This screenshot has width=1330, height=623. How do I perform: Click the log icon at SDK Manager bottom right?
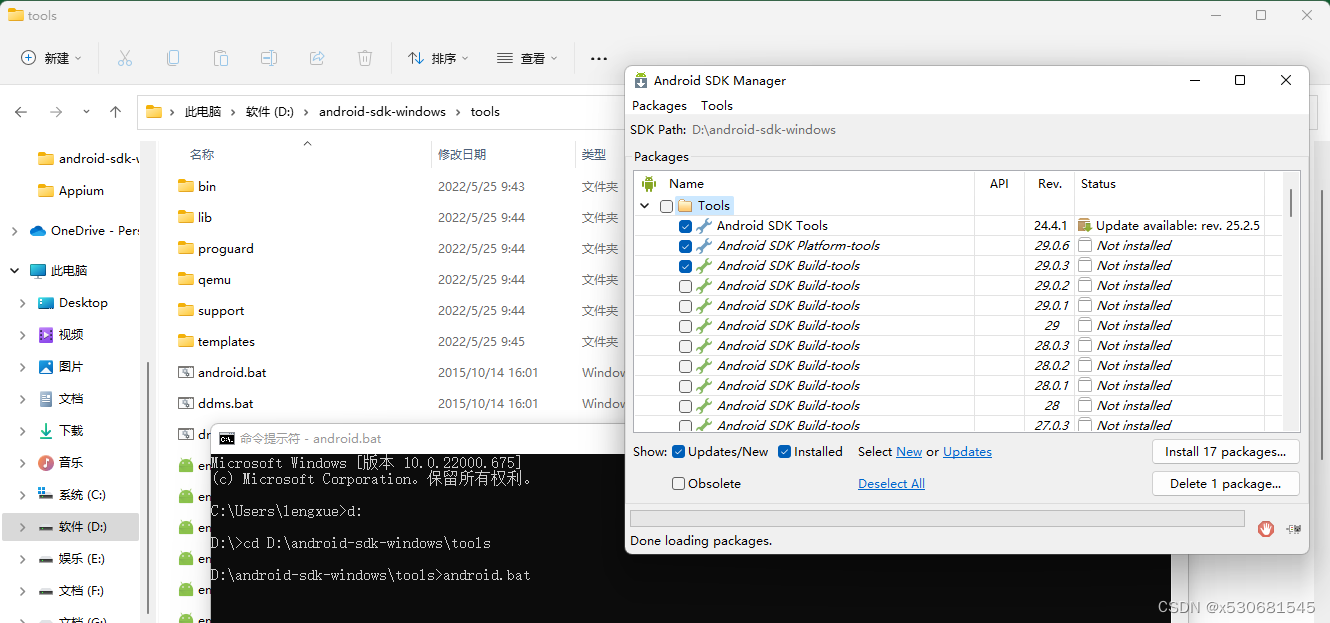(x=1294, y=529)
